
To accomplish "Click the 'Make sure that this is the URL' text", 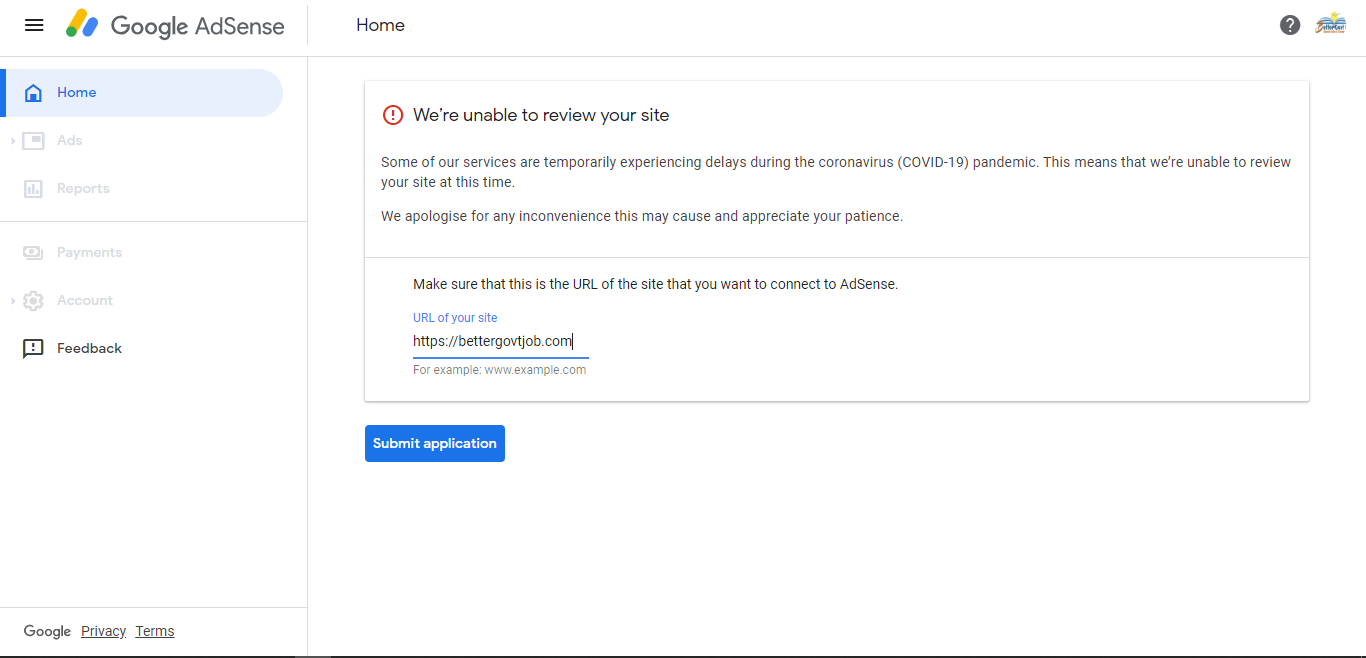I will (x=656, y=284).
